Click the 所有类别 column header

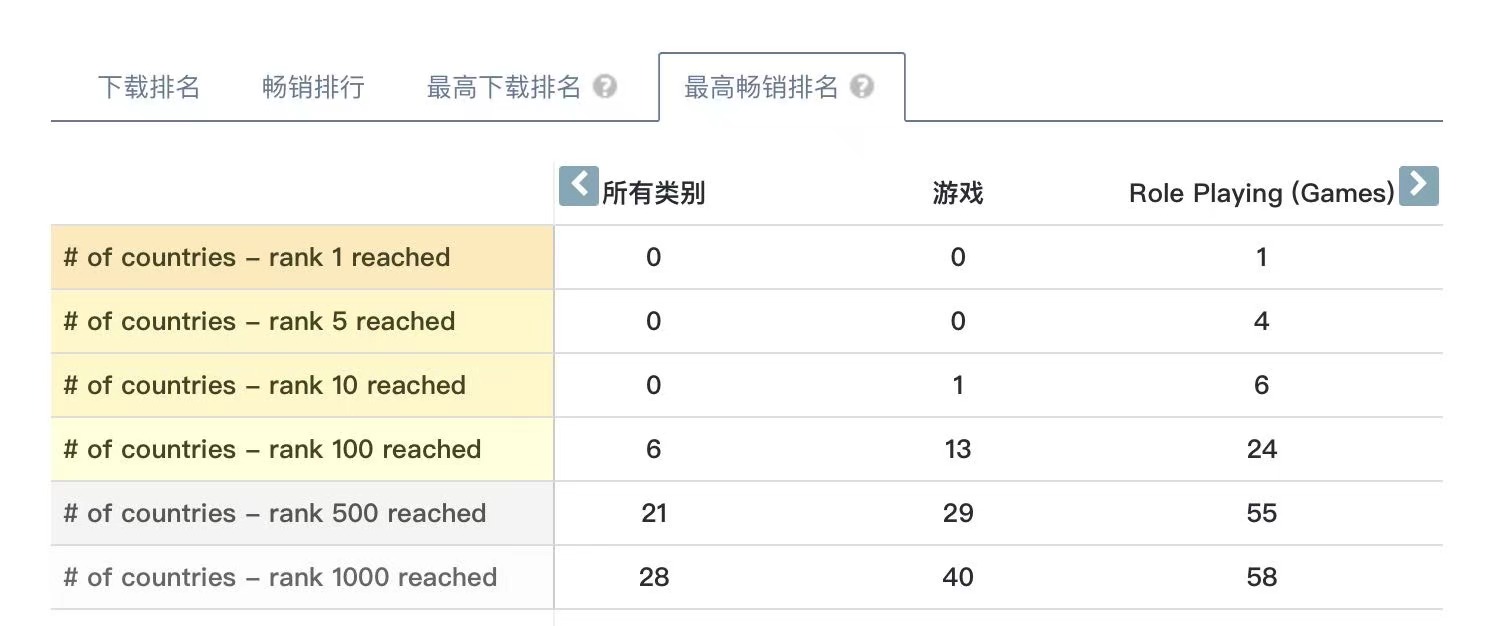(654, 193)
